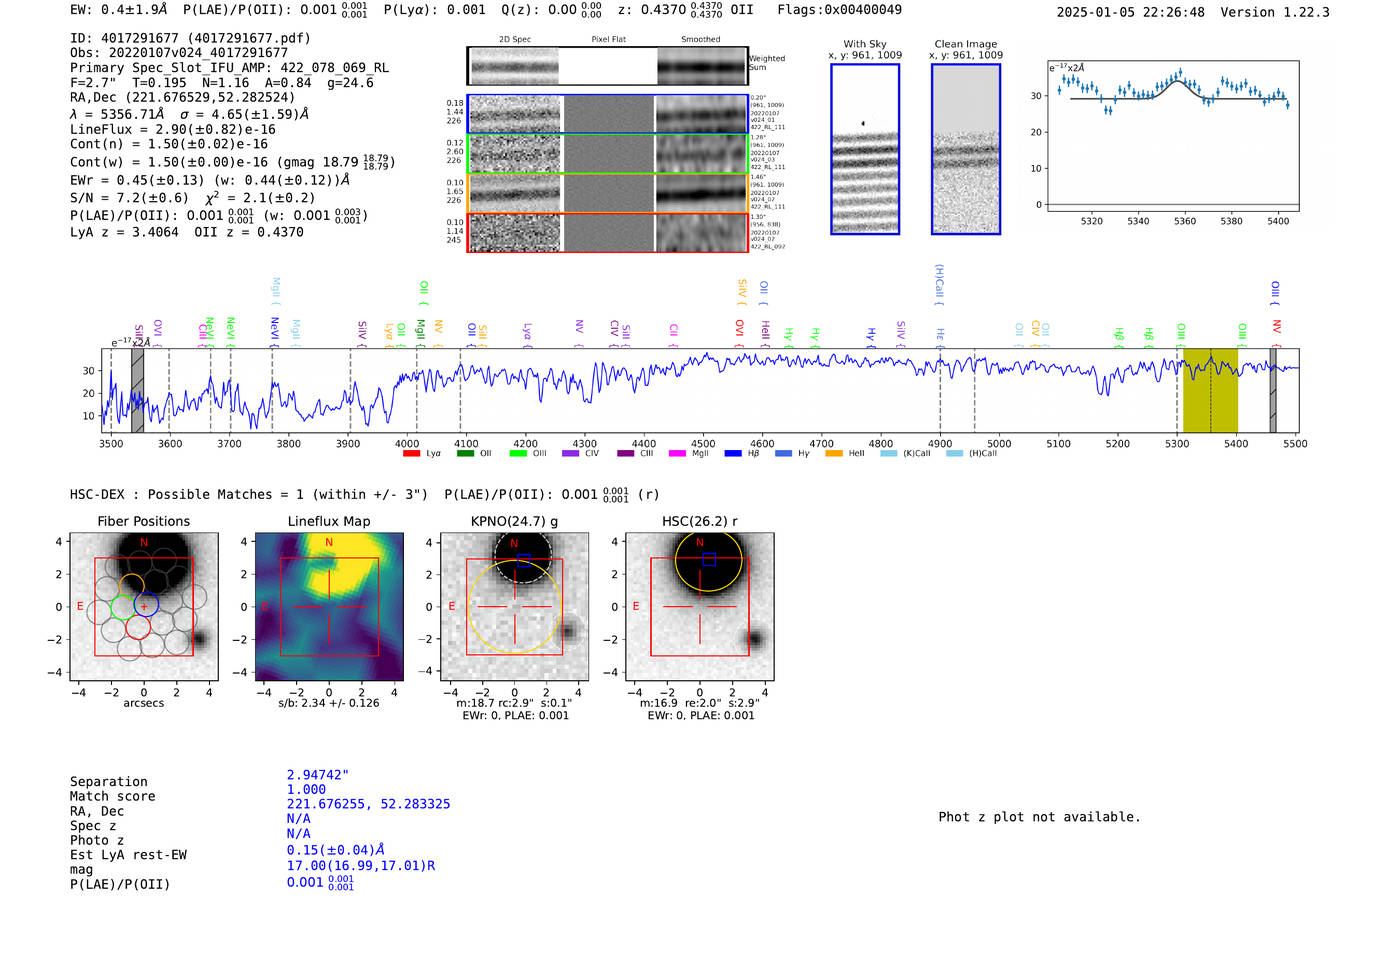
Task: Select the red-bordered fiber 2D spectrum row
Action: point(607,232)
